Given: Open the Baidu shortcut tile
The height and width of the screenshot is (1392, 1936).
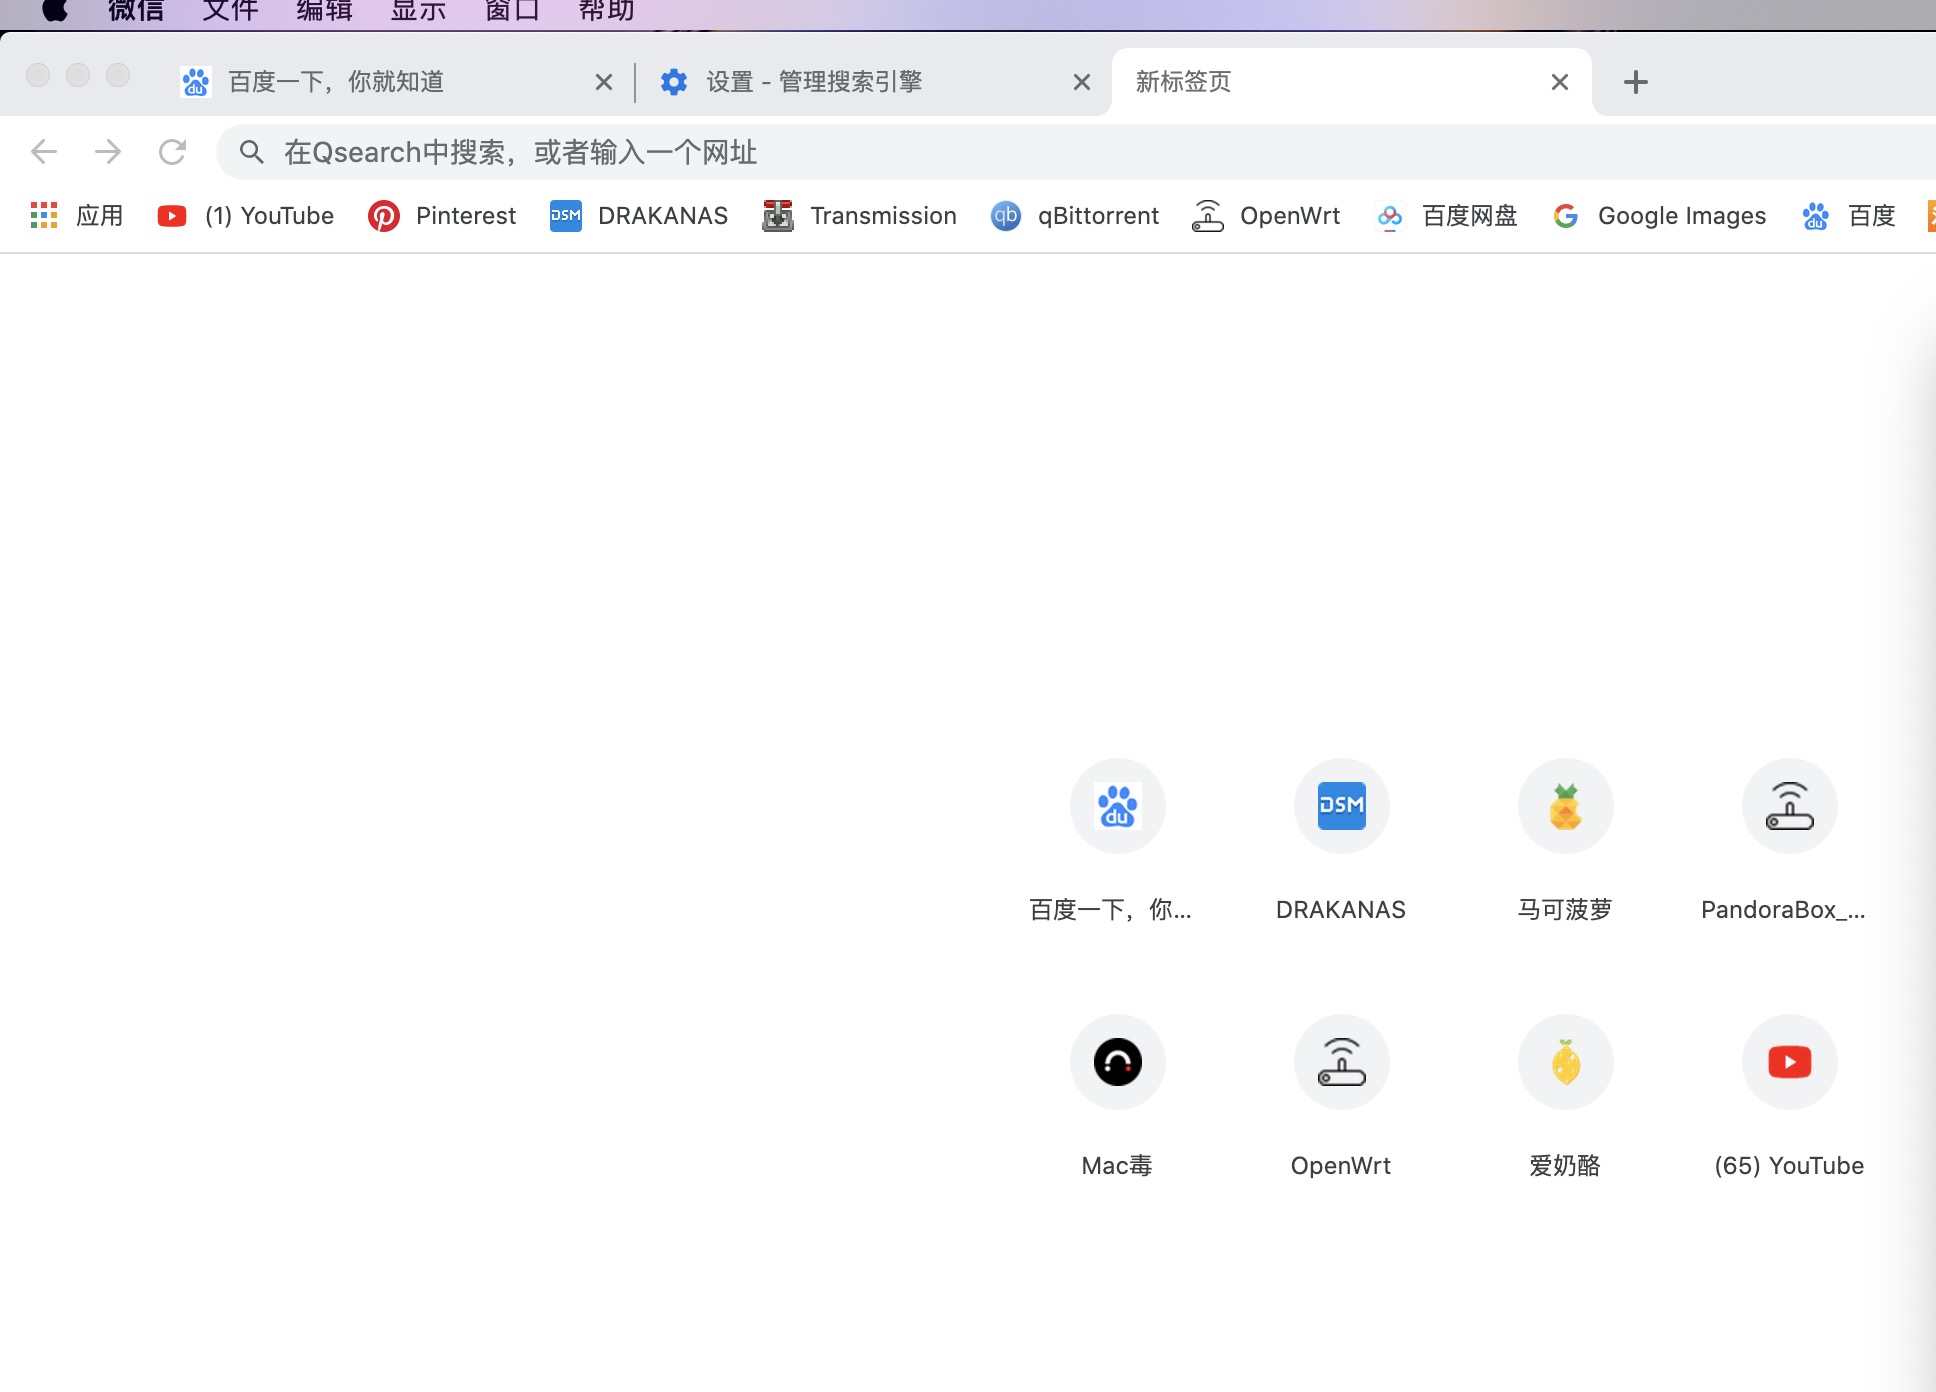Looking at the screenshot, I should (x=1117, y=806).
